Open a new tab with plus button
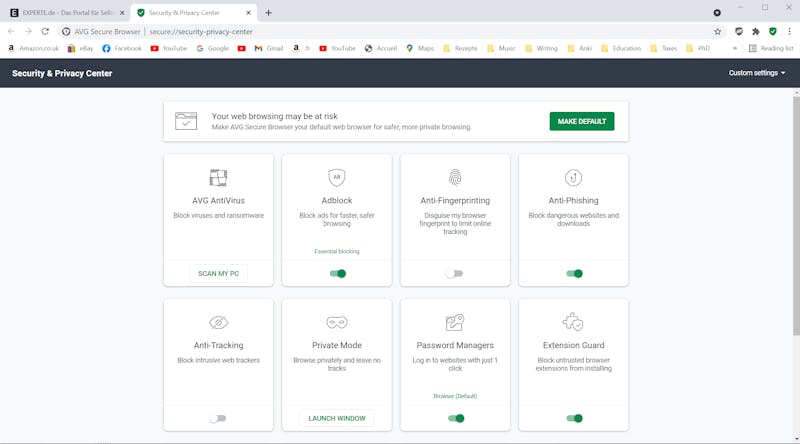The width and height of the screenshot is (800, 444). pyautogui.click(x=268, y=13)
